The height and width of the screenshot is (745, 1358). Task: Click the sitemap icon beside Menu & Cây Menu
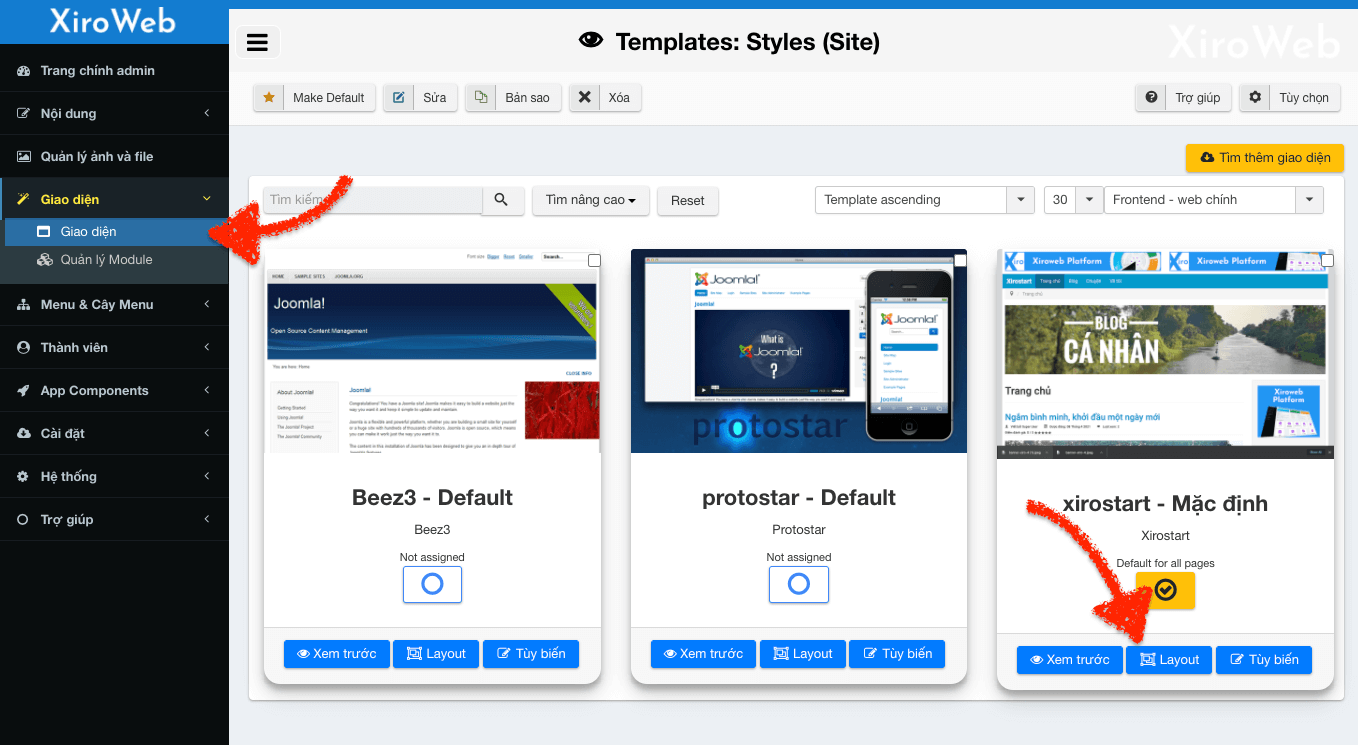23,305
